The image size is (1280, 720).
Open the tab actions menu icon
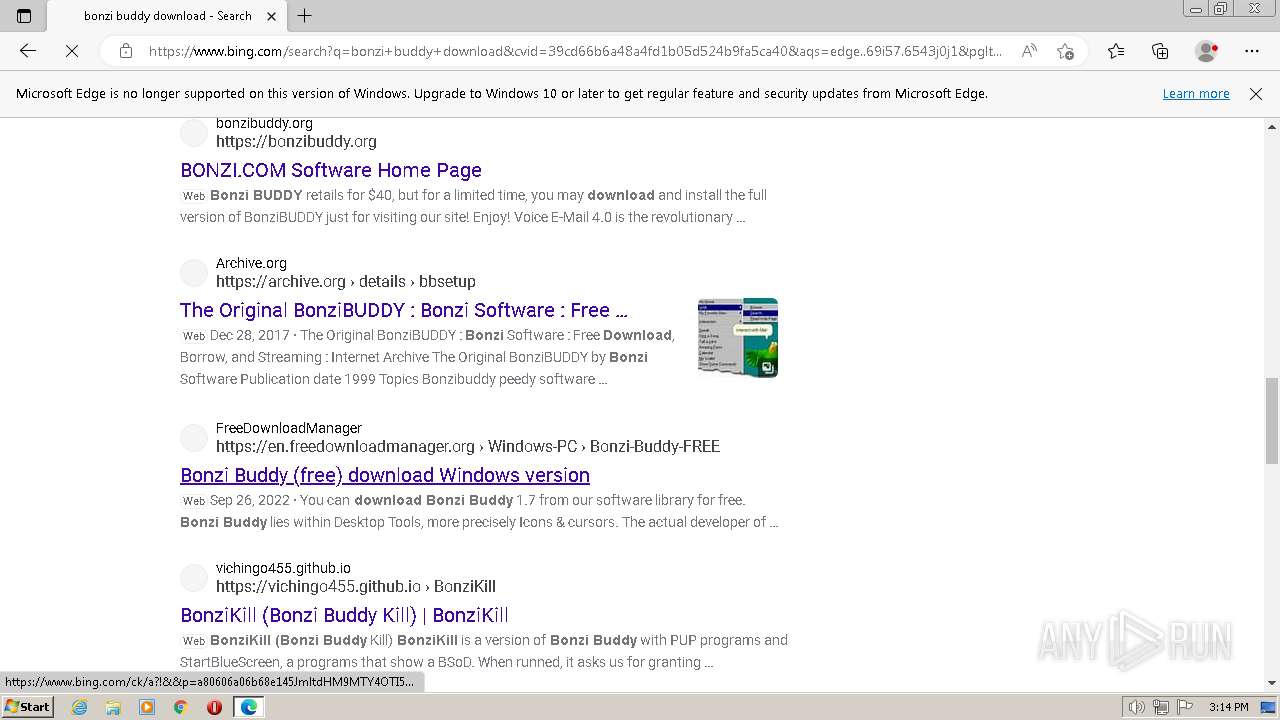point(24,16)
